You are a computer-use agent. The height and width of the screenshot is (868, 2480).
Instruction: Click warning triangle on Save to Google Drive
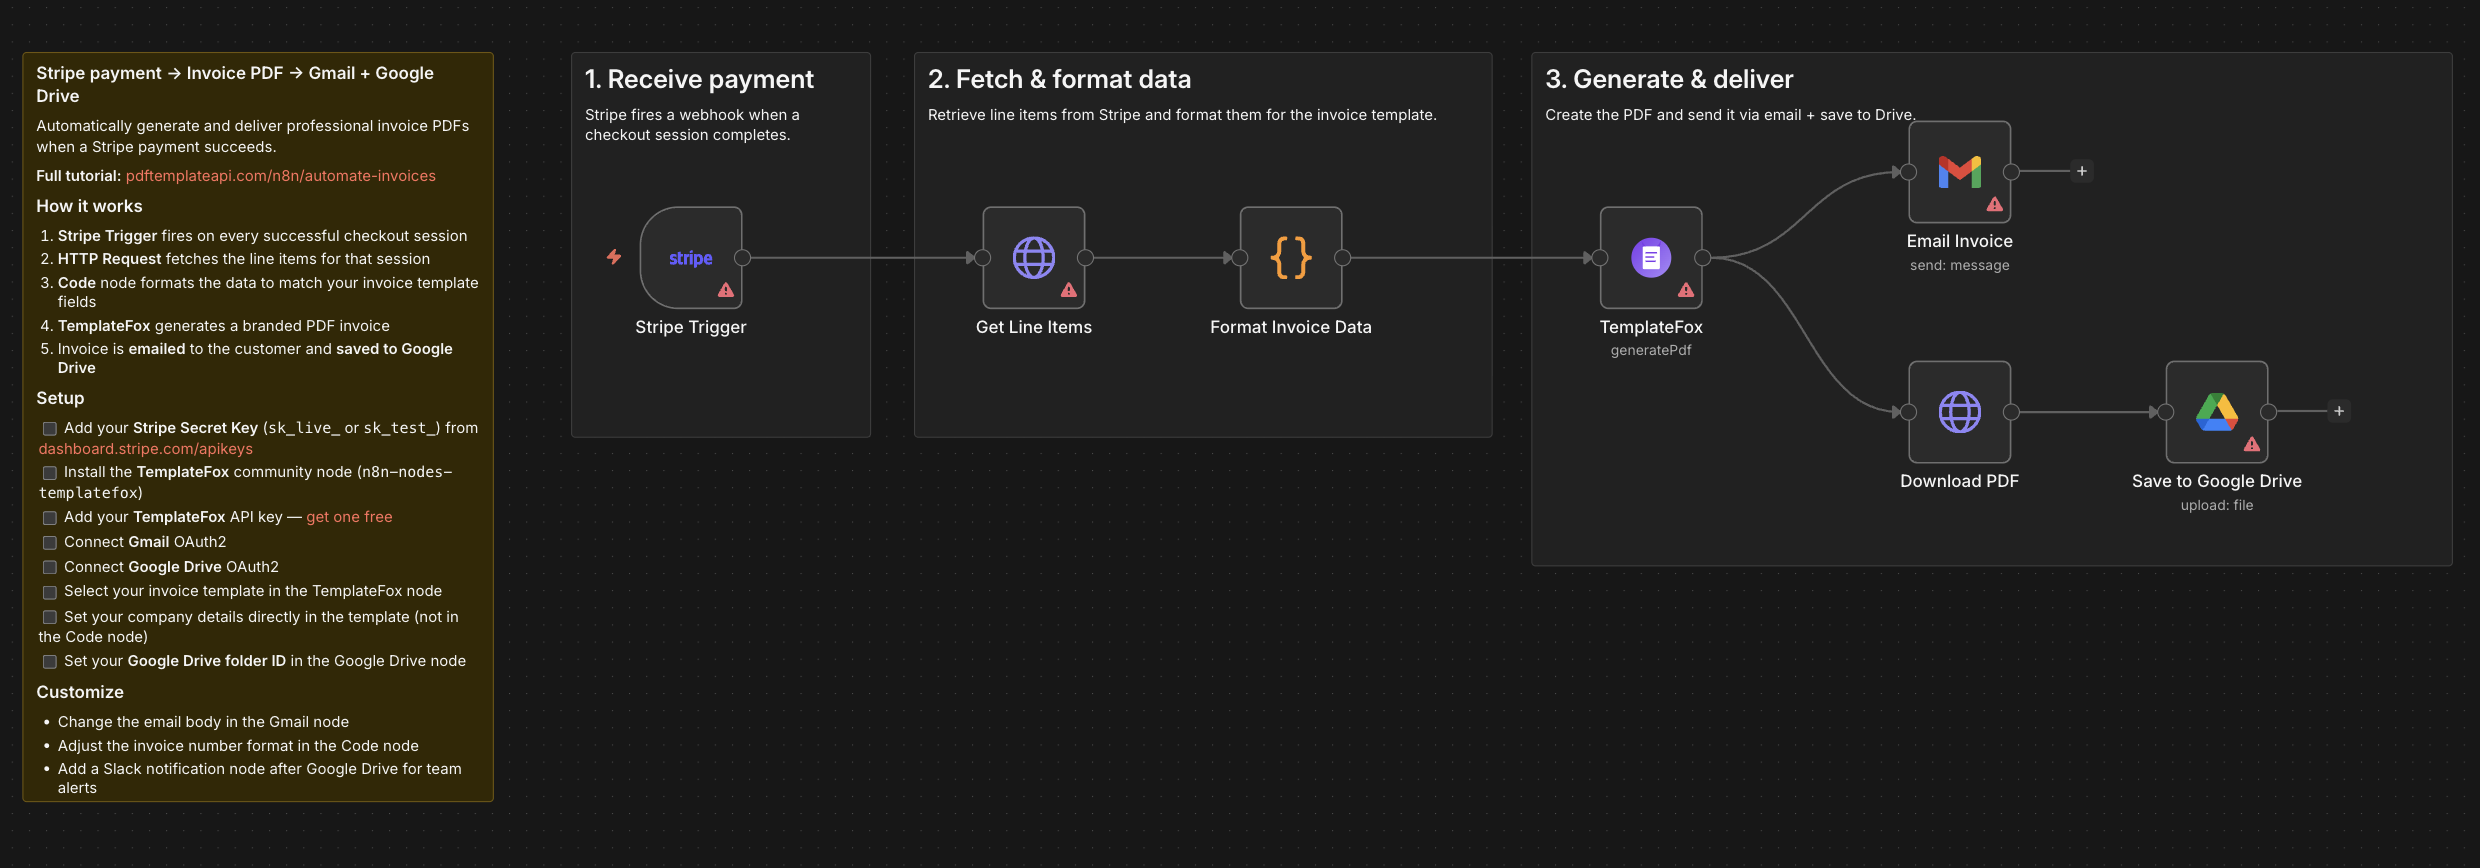2252,444
